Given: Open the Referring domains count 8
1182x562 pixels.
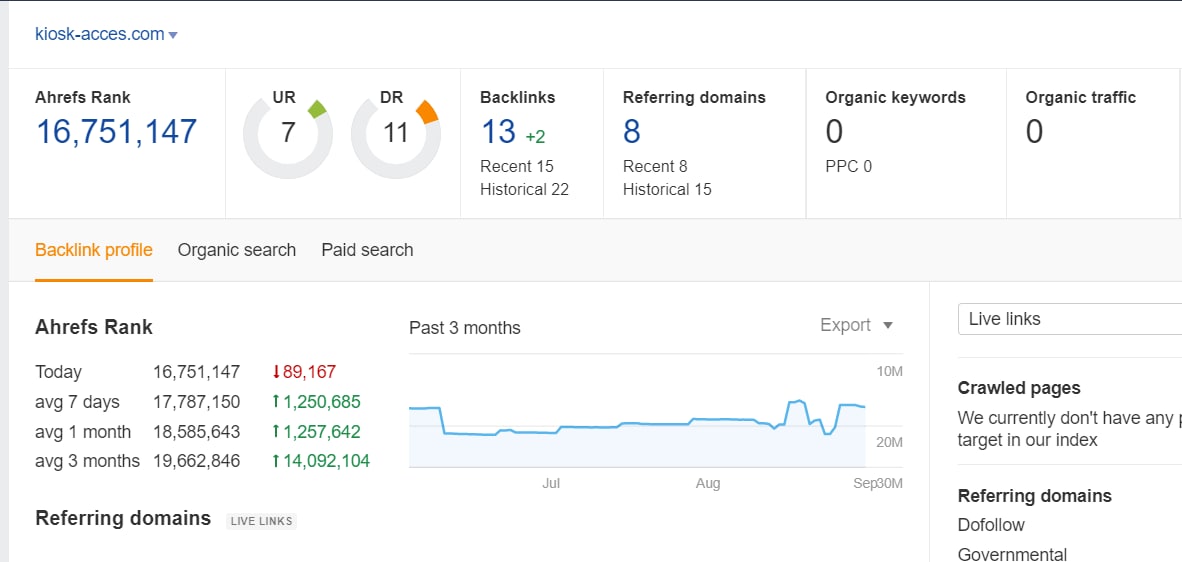Looking at the screenshot, I should point(632,132).
